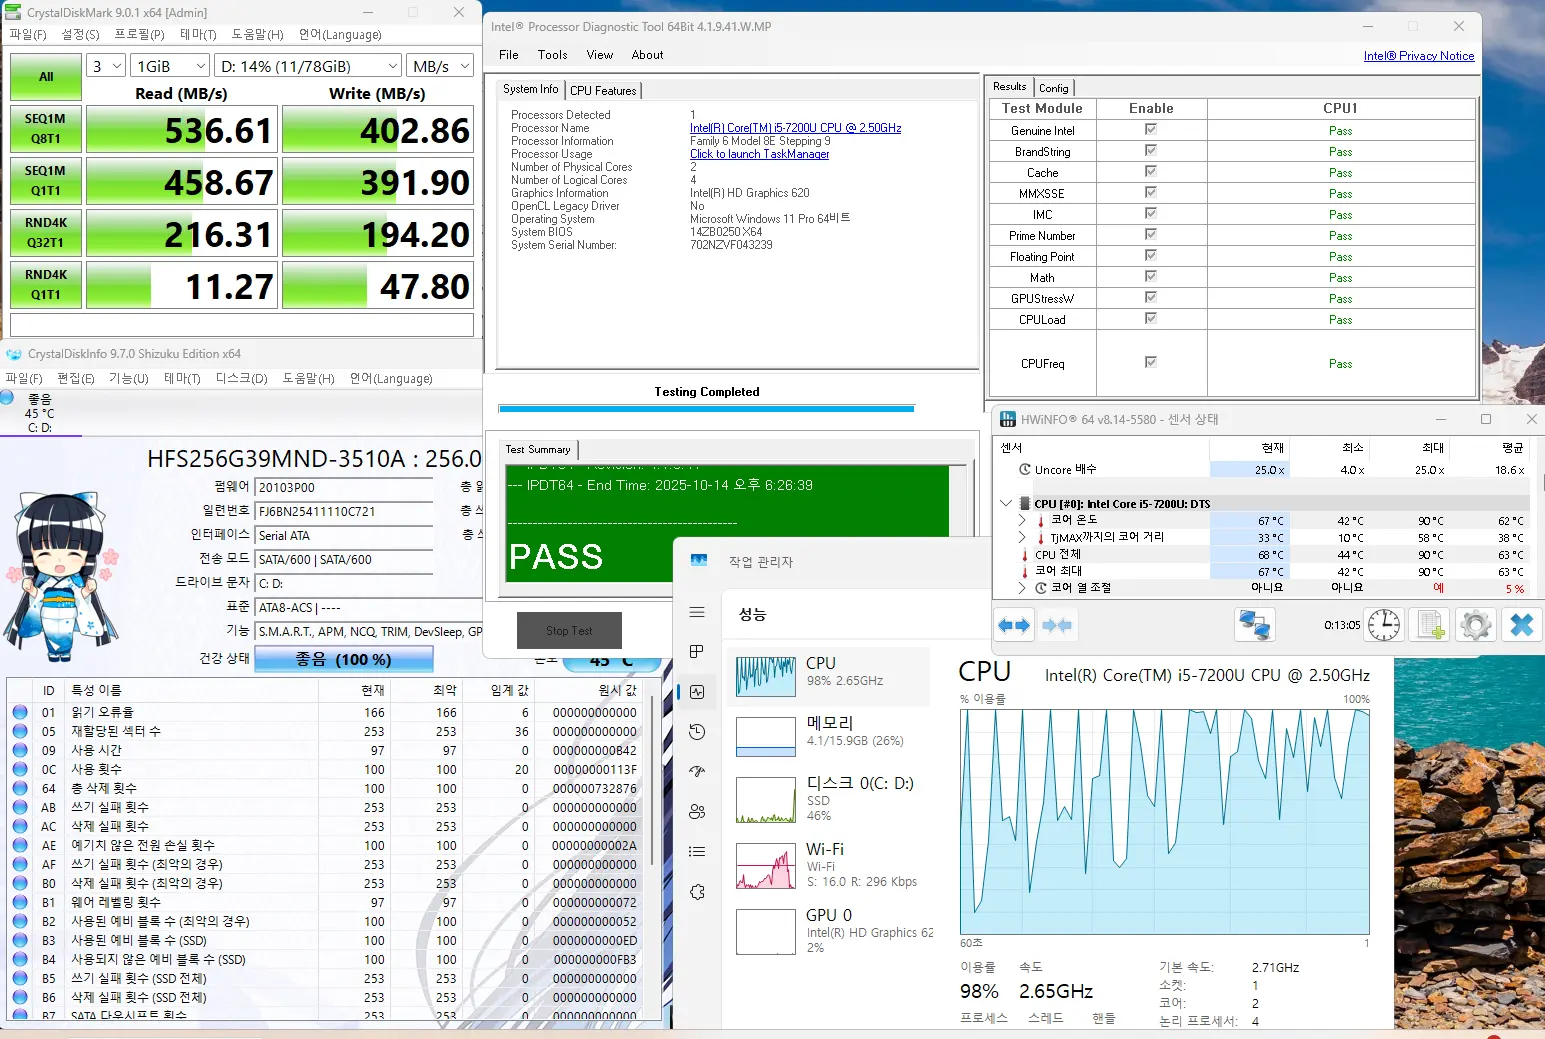Collapse the CPU [#0] Intel Core i5-7200U sensor group
This screenshot has height=1039, width=1545.
coord(1006,504)
